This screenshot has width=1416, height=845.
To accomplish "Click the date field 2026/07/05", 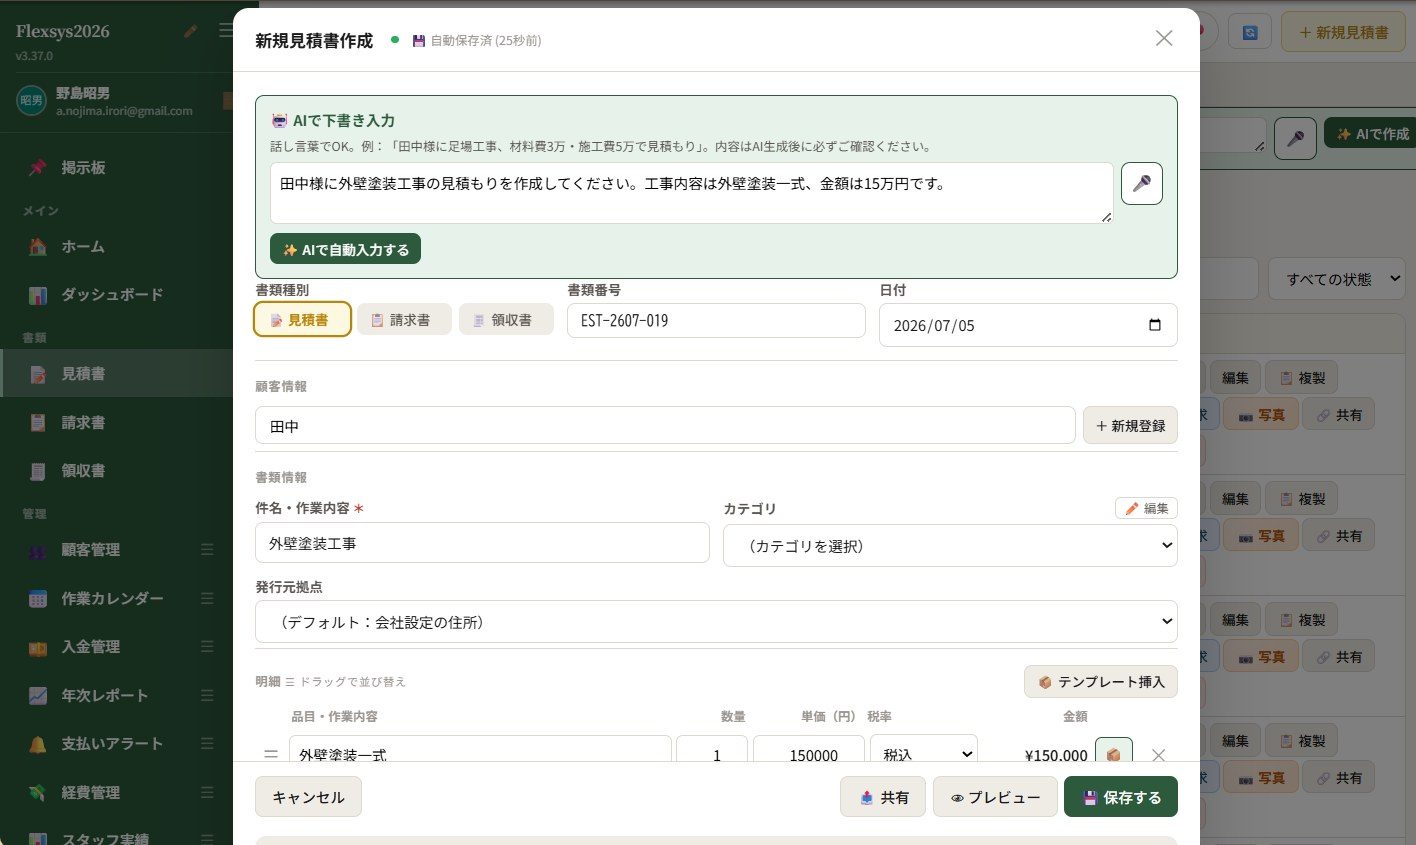I will 1028,325.
